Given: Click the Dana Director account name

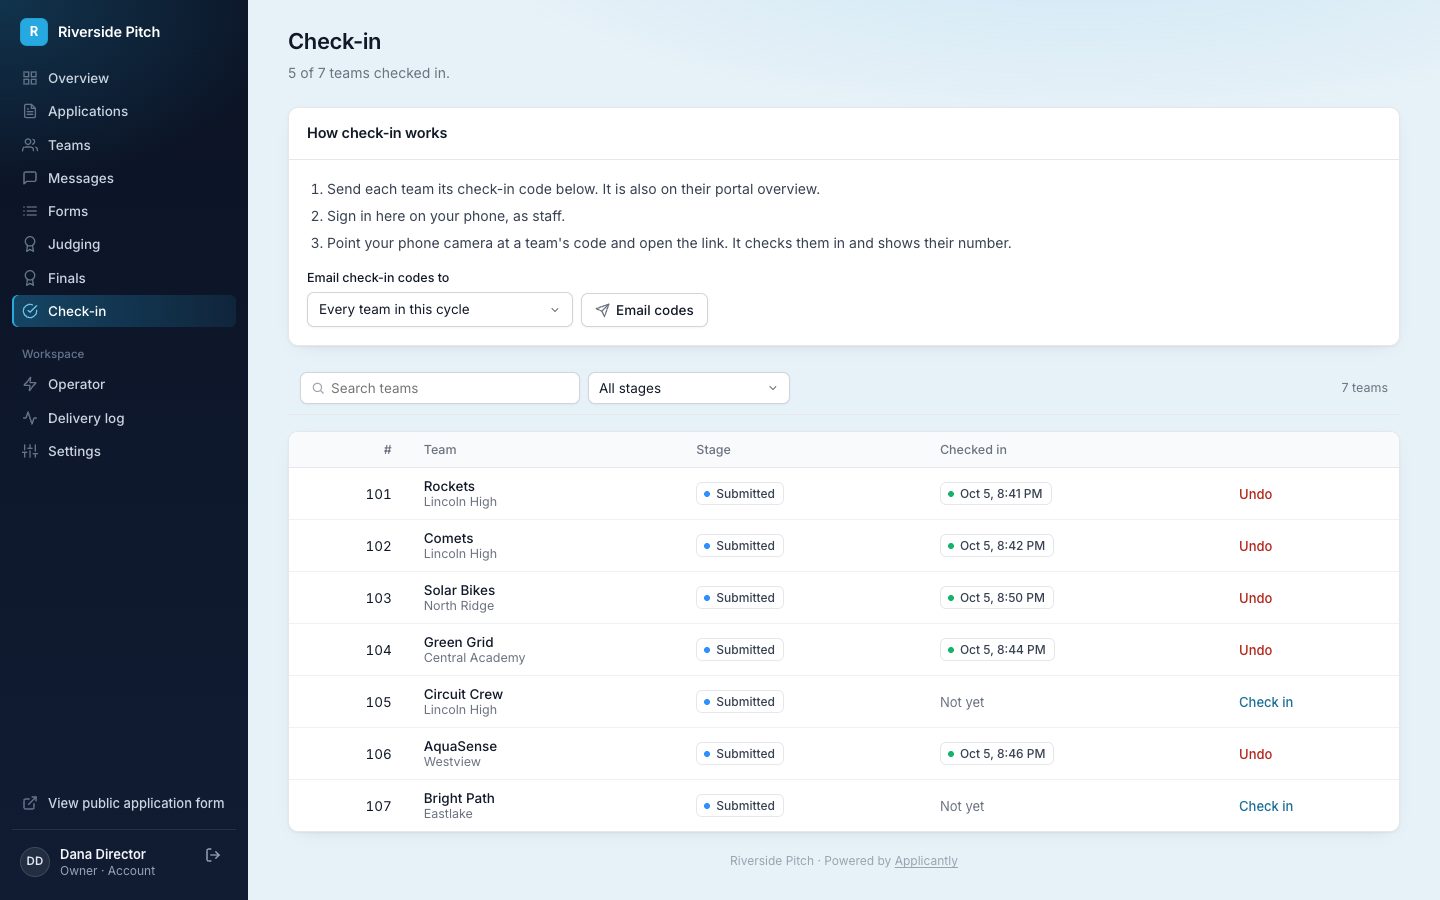Looking at the screenshot, I should (103, 854).
